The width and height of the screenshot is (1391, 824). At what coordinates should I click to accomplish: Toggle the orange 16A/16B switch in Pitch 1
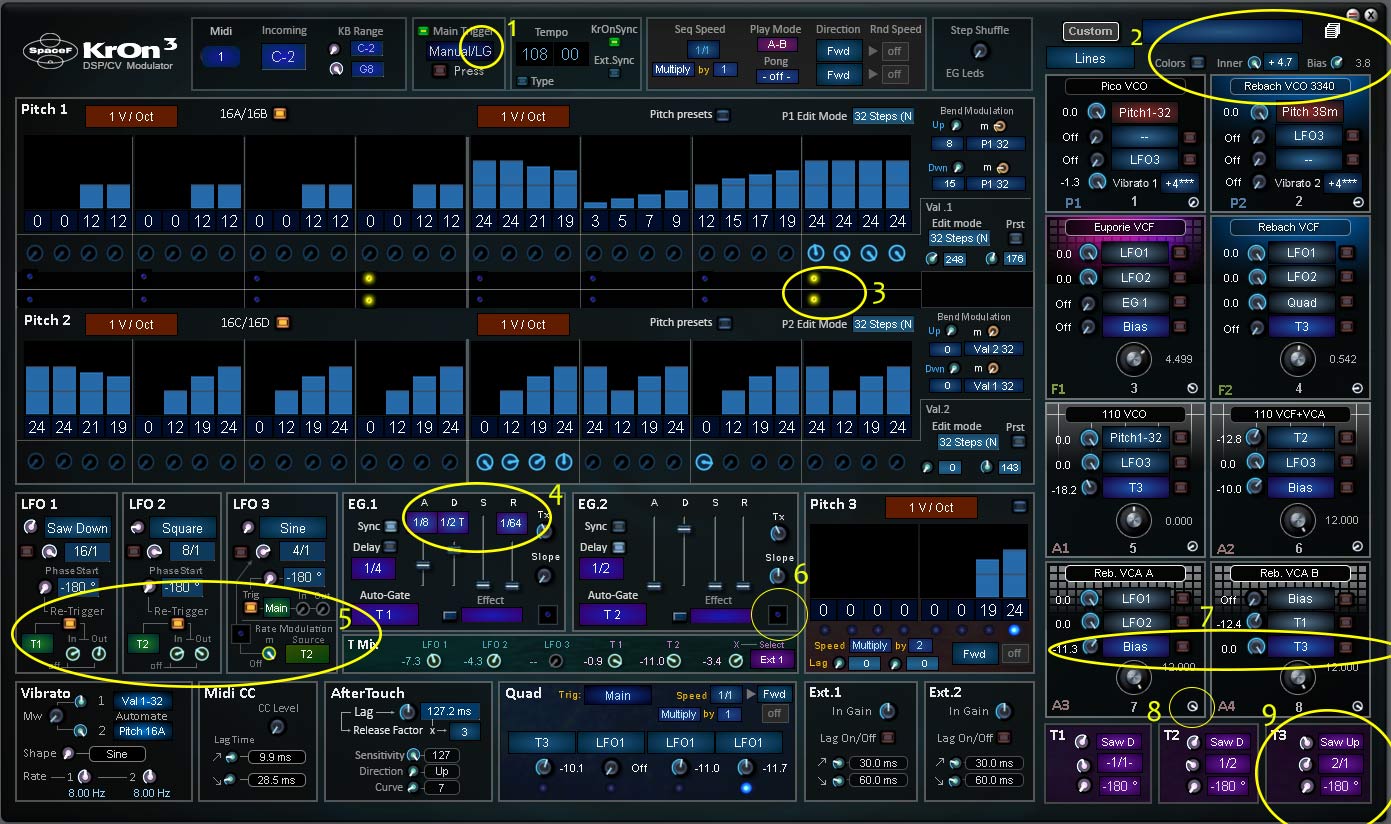click(280, 114)
